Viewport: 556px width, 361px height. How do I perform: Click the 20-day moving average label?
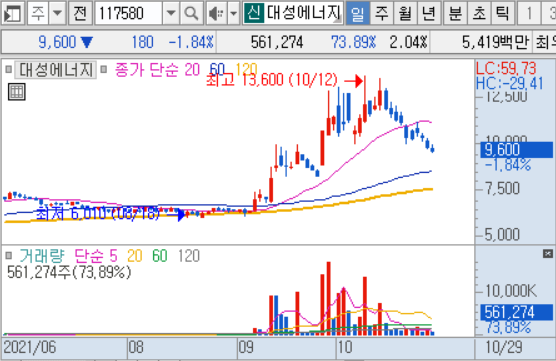click(192, 70)
